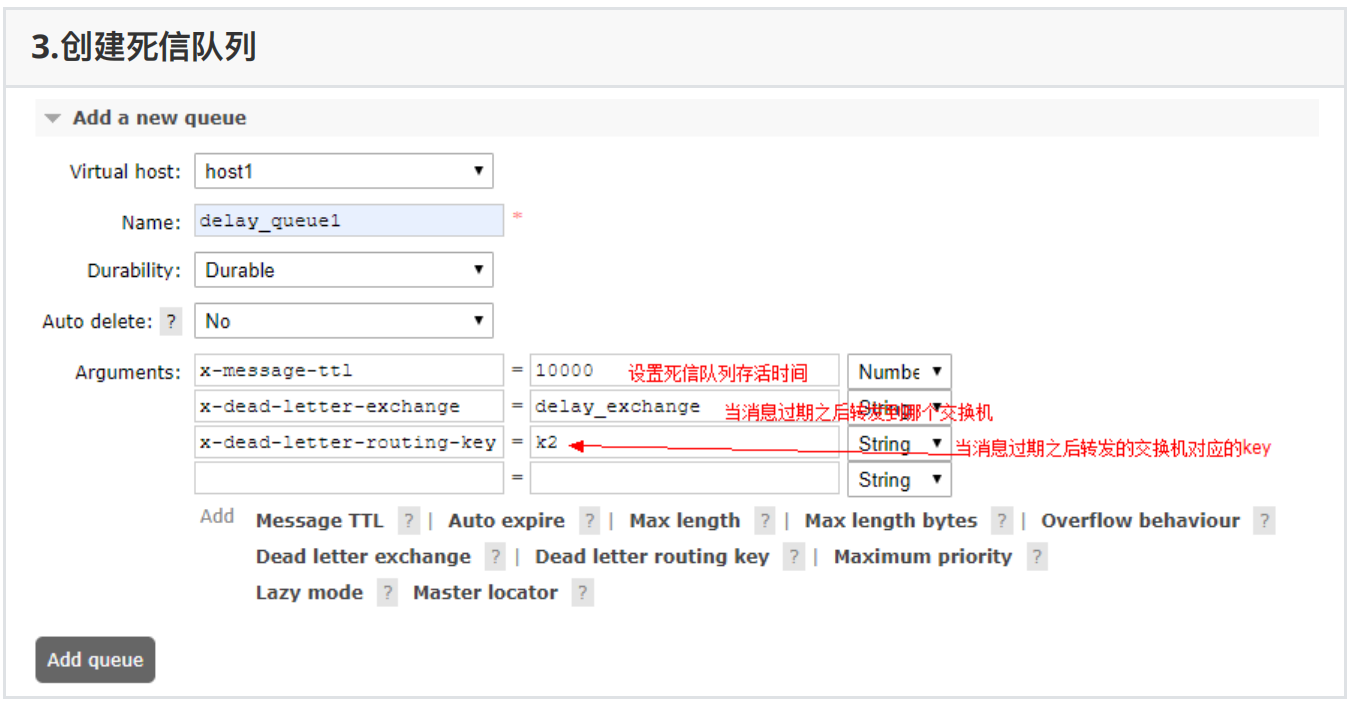Click help icon next to Auto delete
Image resolution: width=1356 pixels, height=712 pixels.
(172, 322)
